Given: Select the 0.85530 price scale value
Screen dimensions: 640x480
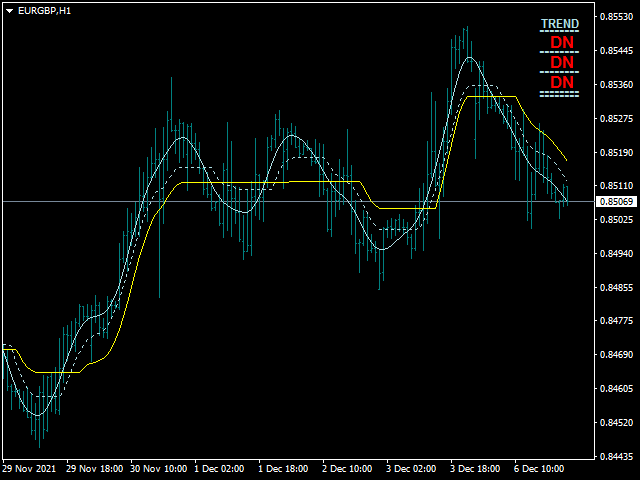Looking at the screenshot, I should click(x=616, y=17).
